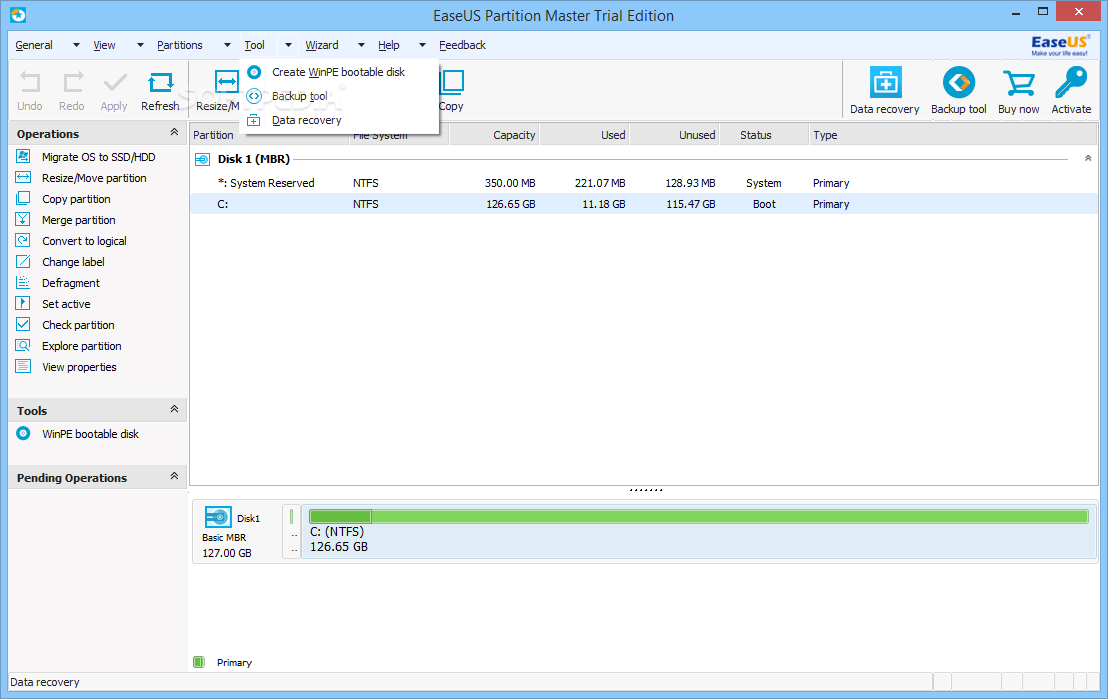Viewport: 1108px width, 699px height.
Task: Select the Resize/Move toolbar icon
Action: (227, 82)
